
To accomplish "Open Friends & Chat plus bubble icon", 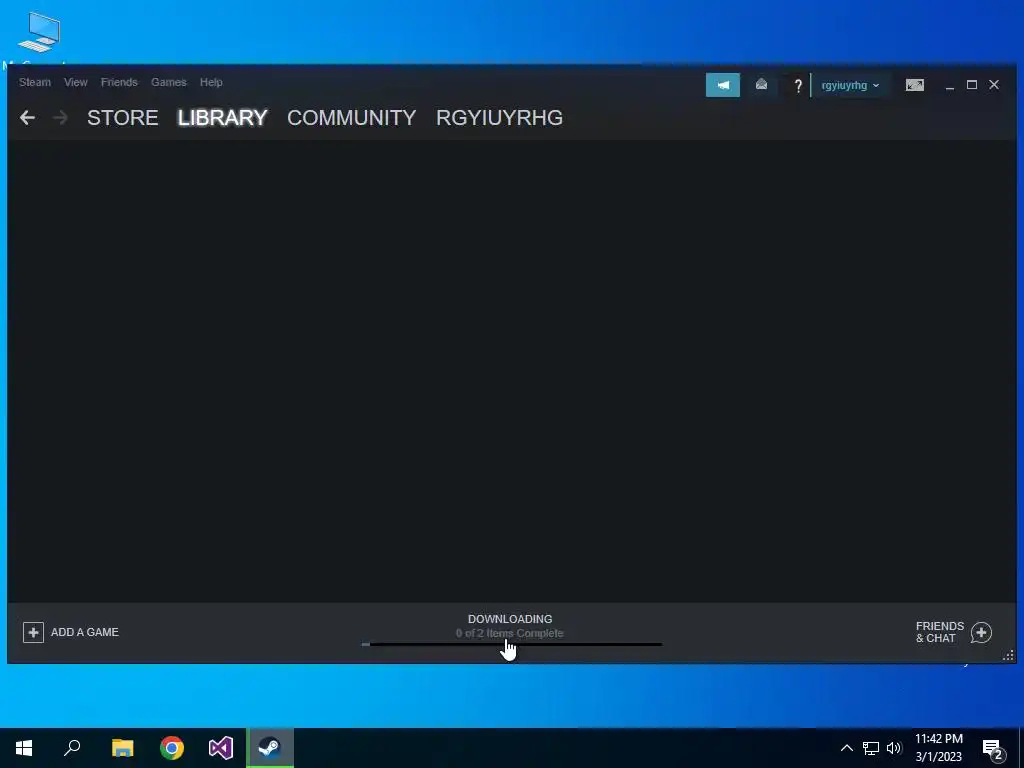I will (982, 632).
